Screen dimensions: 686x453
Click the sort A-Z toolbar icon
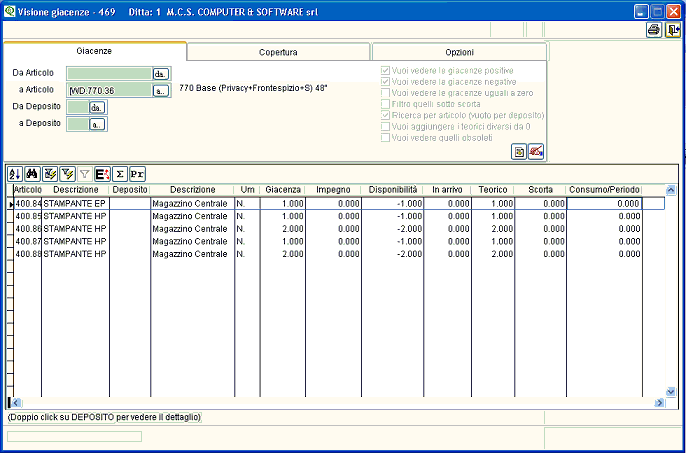point(15,174)
